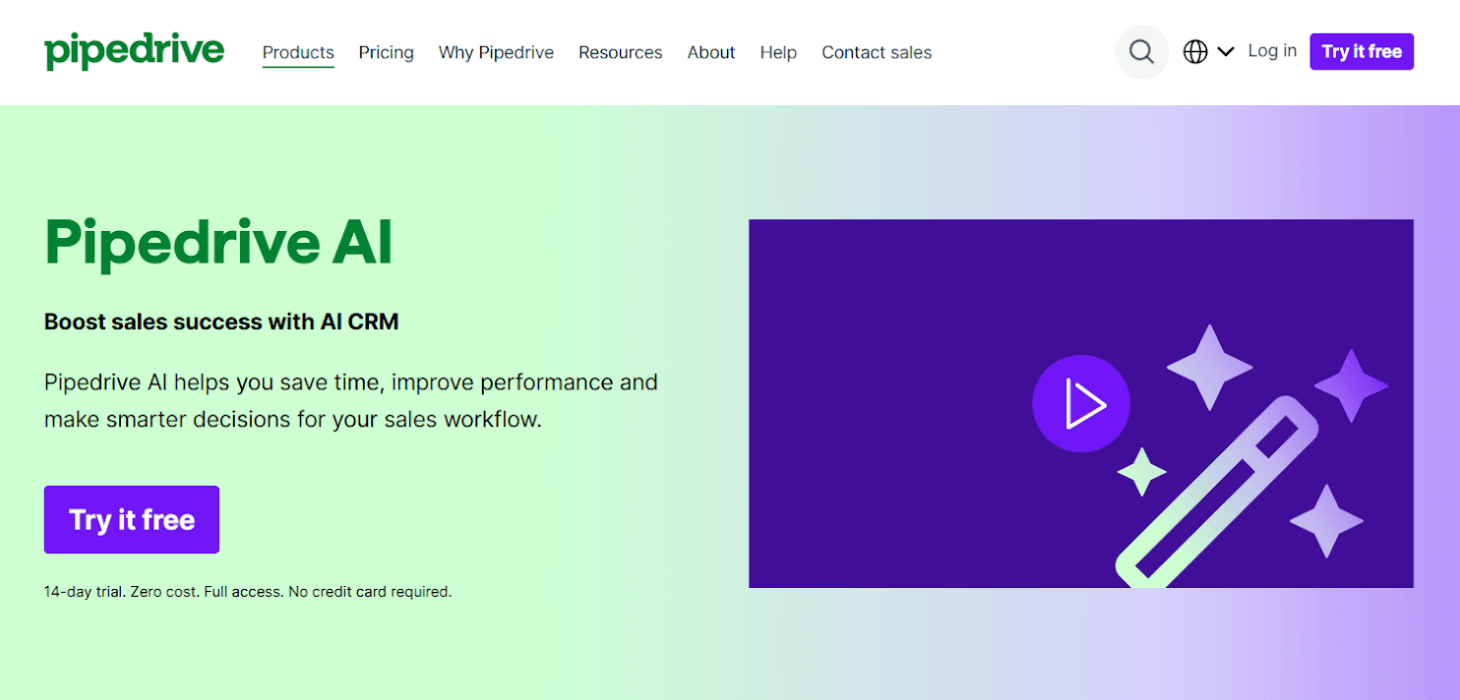Click the Pipedrive AI heading
1460x700 pixels.
(219, 243)
